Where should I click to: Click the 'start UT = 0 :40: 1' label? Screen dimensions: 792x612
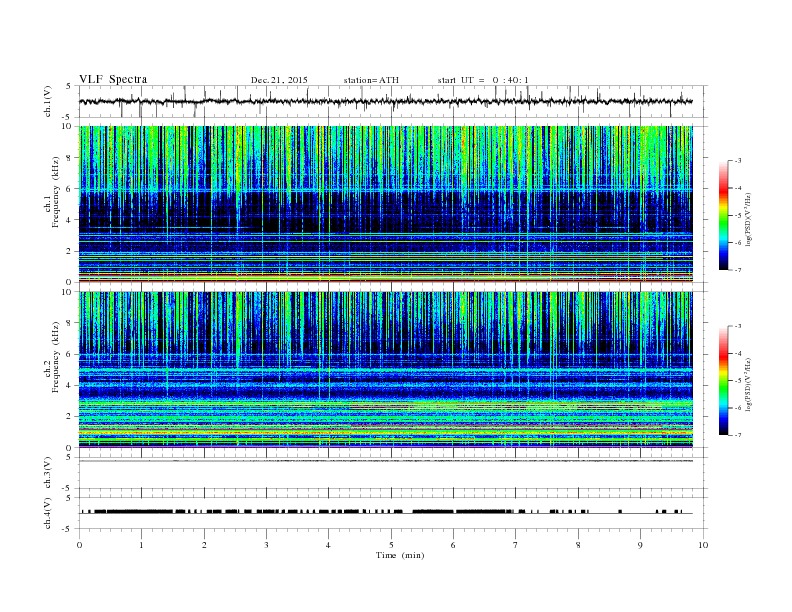click(483, 80)
